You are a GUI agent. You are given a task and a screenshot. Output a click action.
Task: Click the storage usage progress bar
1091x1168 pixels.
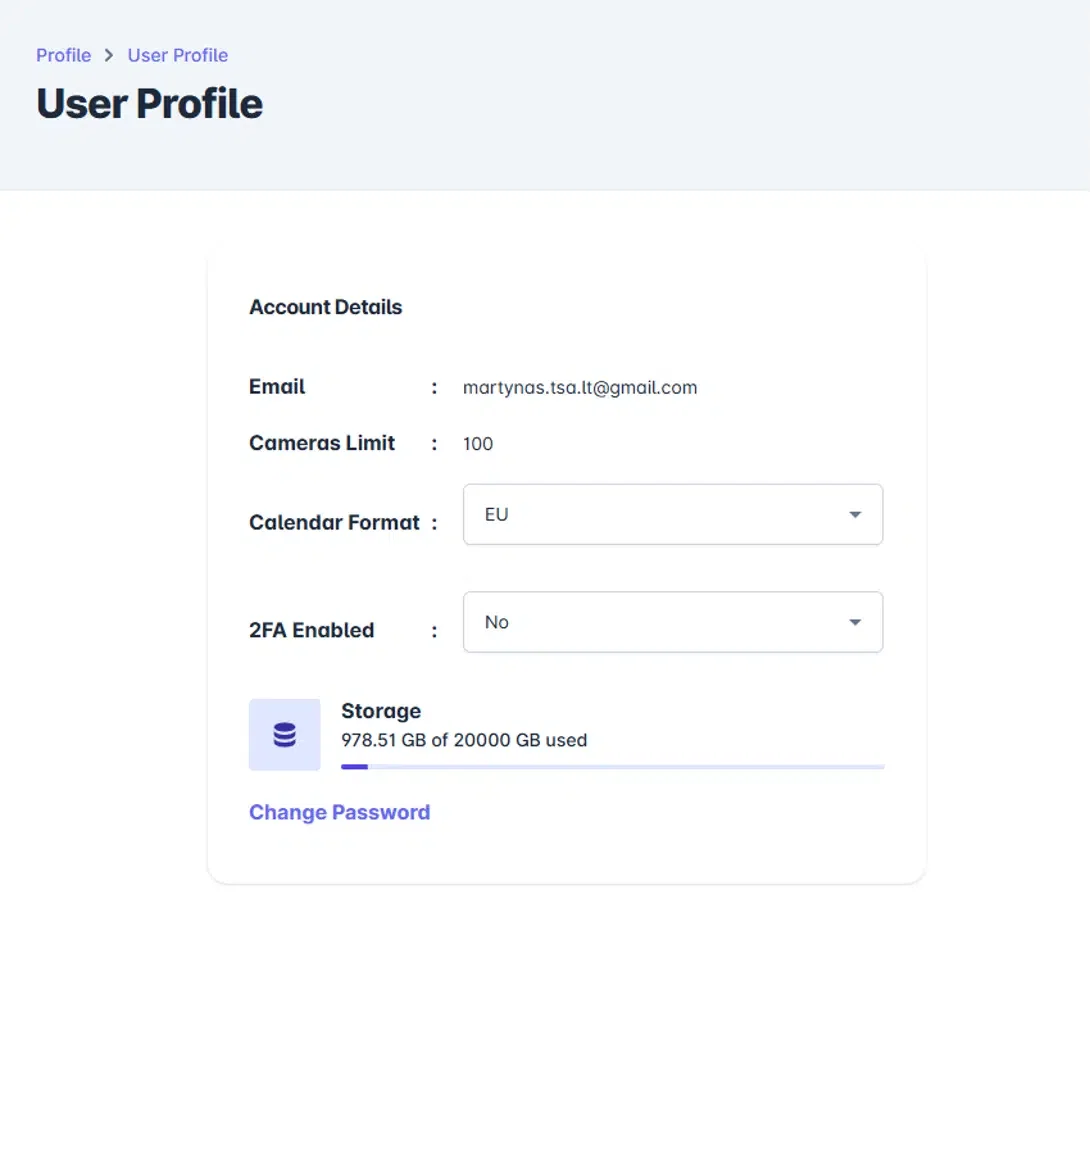[x=612, y=767]
